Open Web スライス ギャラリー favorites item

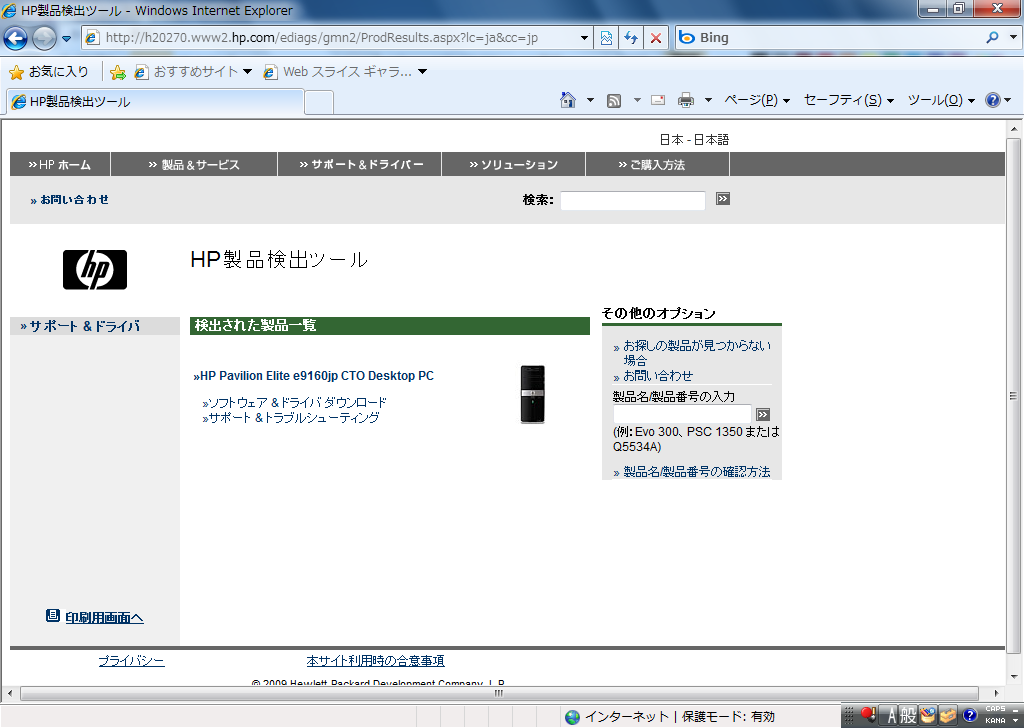[345, 72]
